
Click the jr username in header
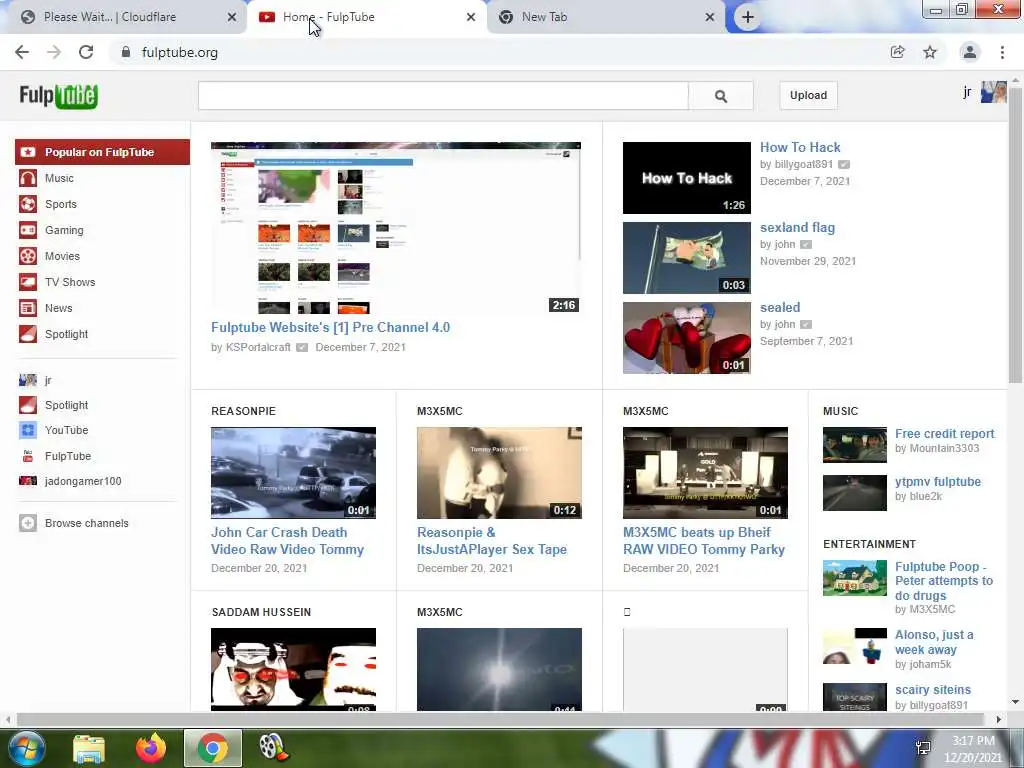coord(967,92)
